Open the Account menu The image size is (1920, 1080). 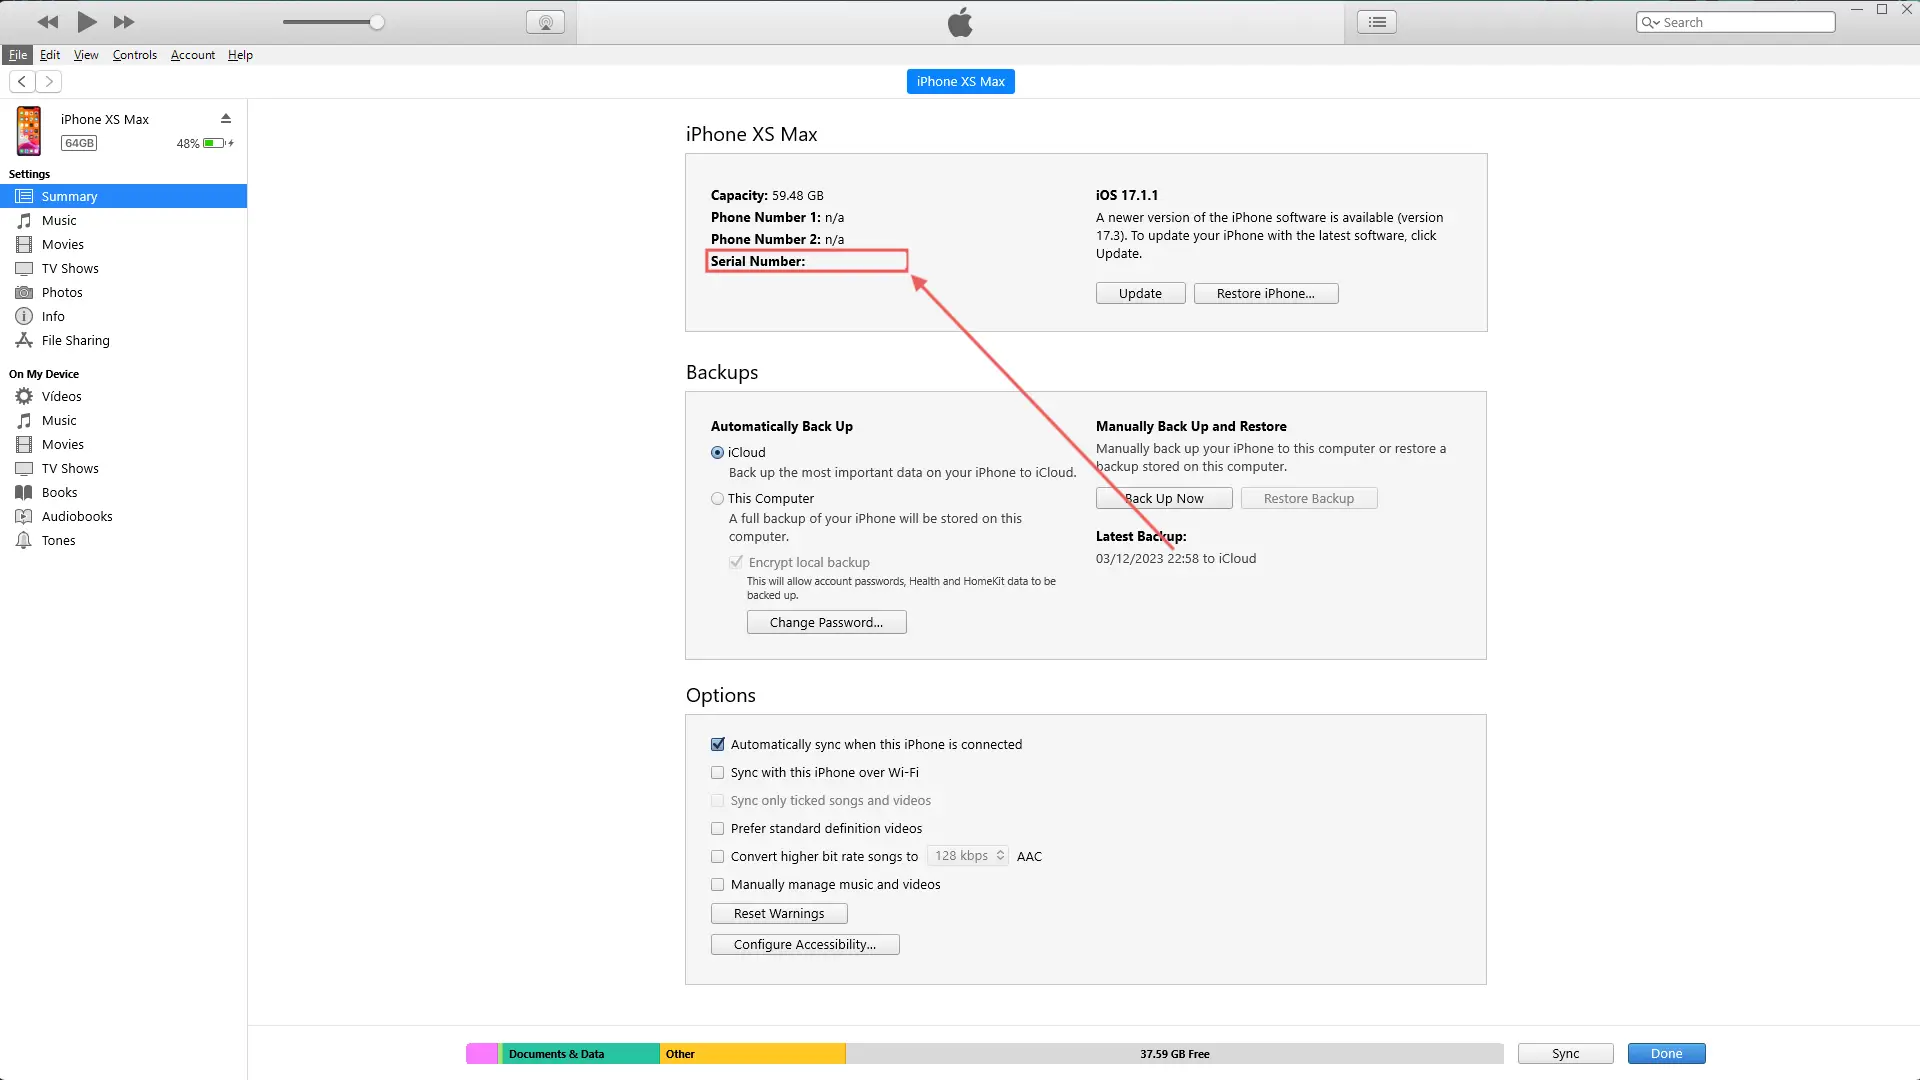tap(192, 55)
